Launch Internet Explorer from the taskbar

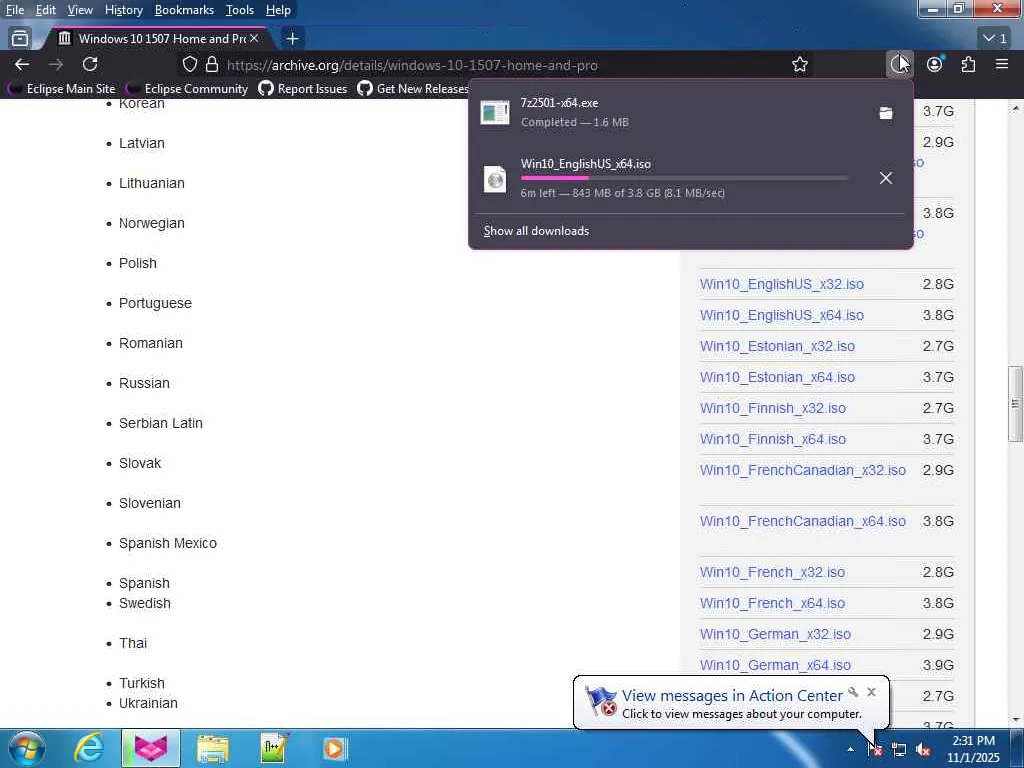[x=89, y=748]
